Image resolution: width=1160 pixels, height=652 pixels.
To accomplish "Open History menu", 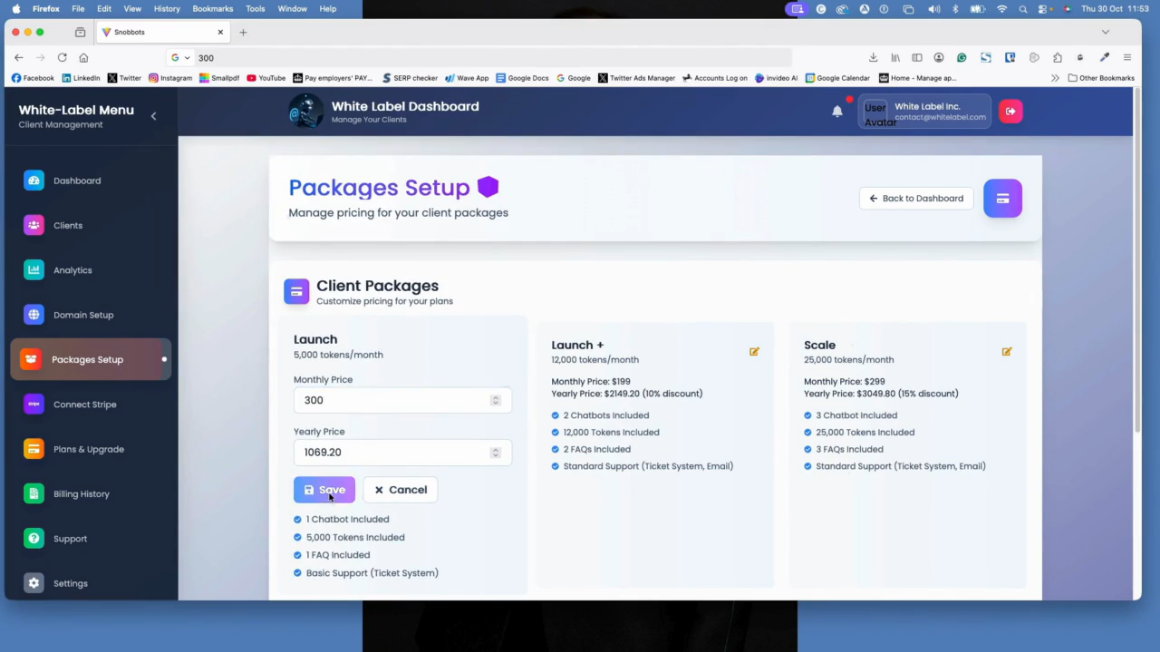I will tap(166, 9).
